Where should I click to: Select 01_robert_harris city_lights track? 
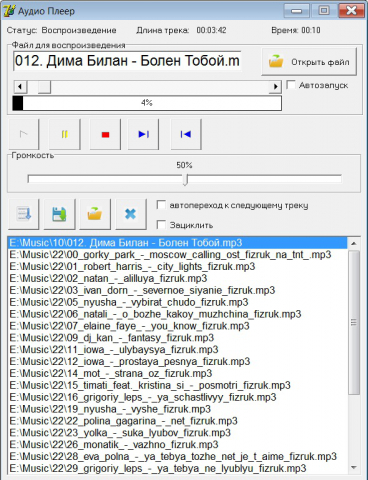pyautogui.click(x=177, y=267)
